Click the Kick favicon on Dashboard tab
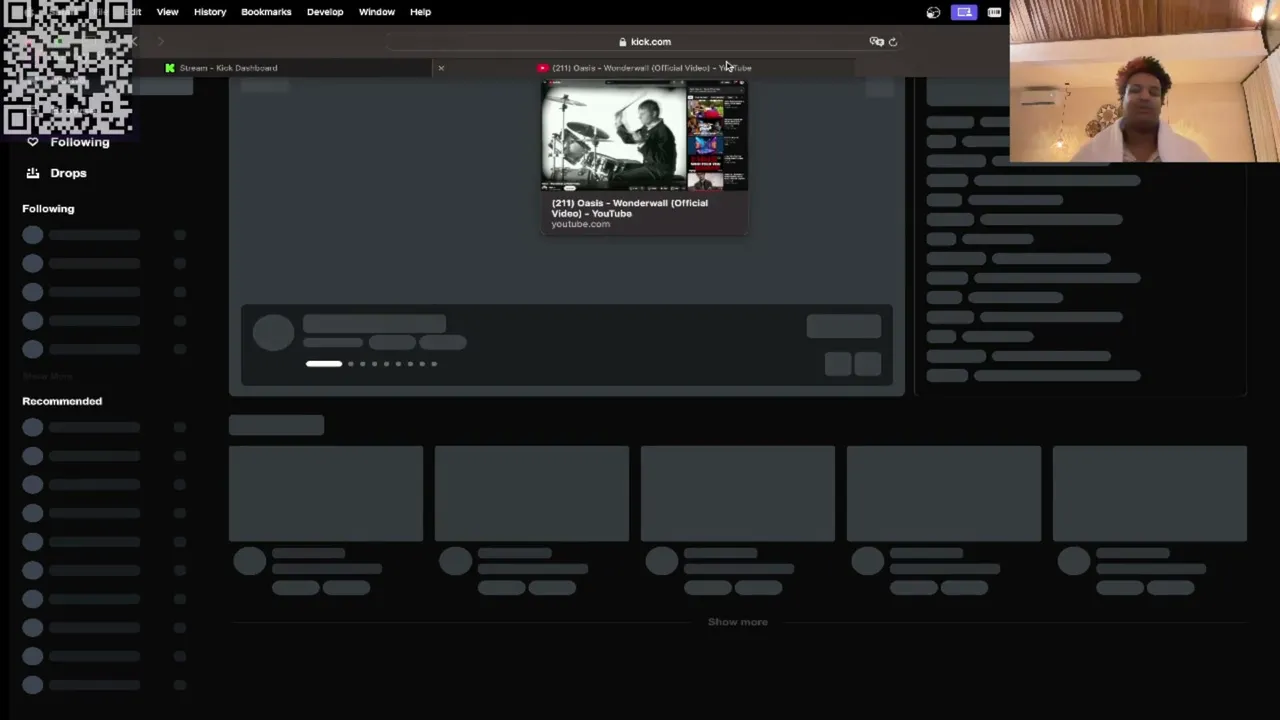This screenshot has height=720, width=1280. (x=170, y=68)
